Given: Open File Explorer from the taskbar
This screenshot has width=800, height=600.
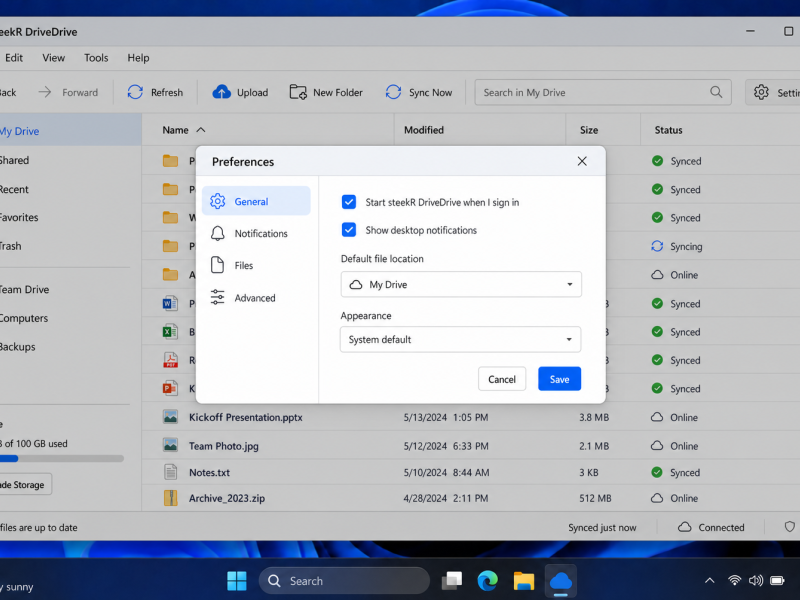Looking at the screenshot, I should coord(524,581).
